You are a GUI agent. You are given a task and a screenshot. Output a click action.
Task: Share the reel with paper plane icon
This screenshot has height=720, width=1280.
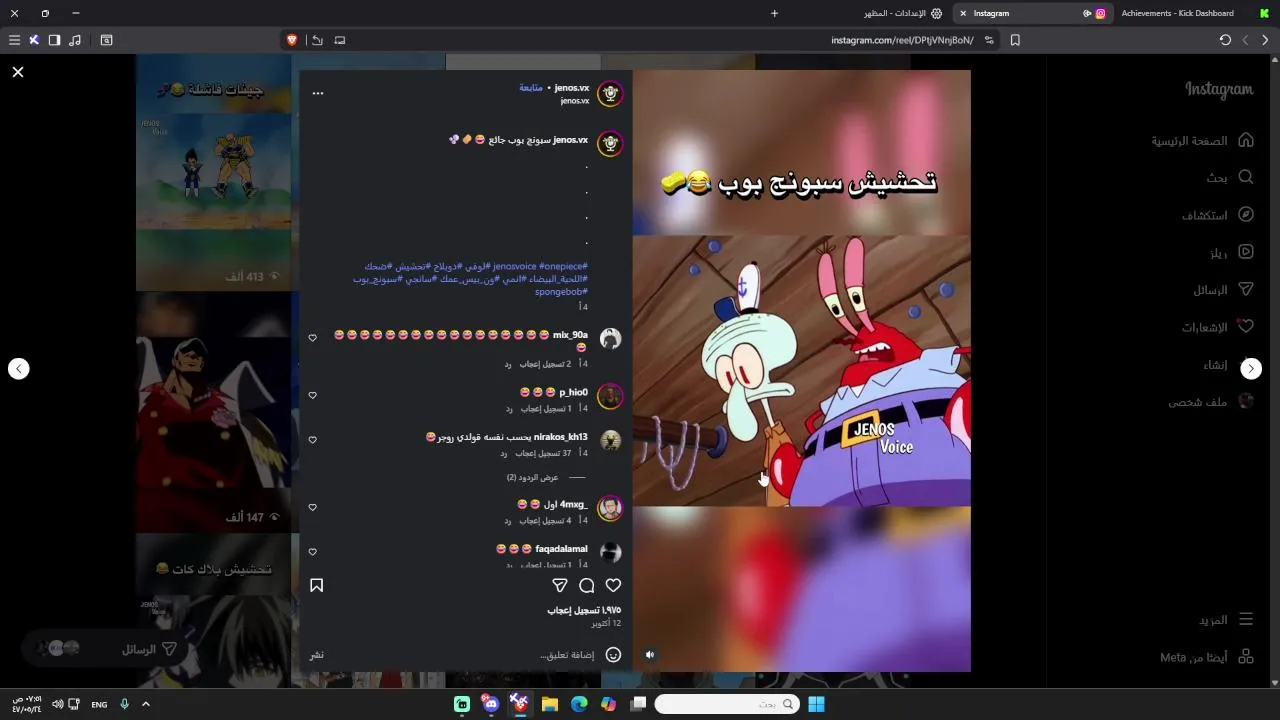pos(560,586)
